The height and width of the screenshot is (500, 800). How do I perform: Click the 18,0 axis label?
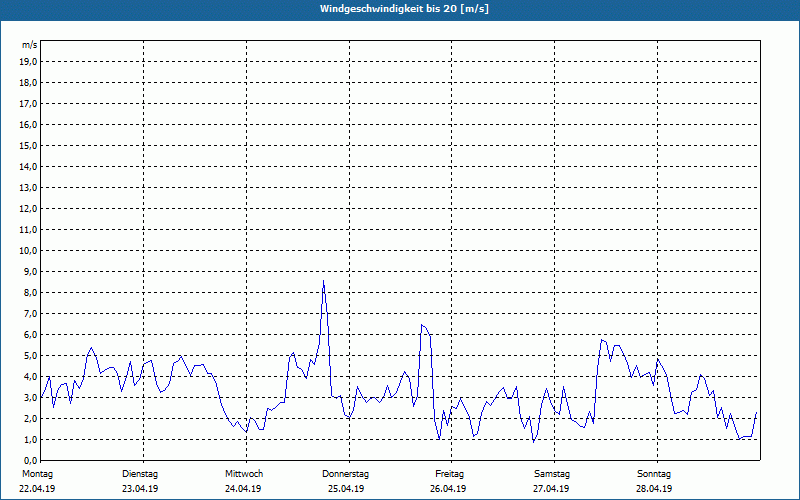[x=29, y=83]
